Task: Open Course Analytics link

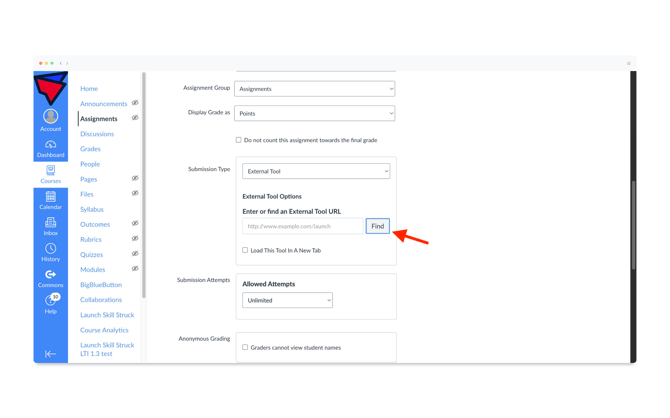Action: 104,330
